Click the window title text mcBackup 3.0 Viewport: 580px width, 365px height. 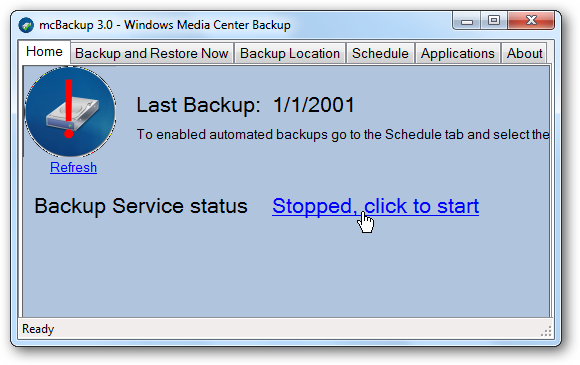coord(76,25)
